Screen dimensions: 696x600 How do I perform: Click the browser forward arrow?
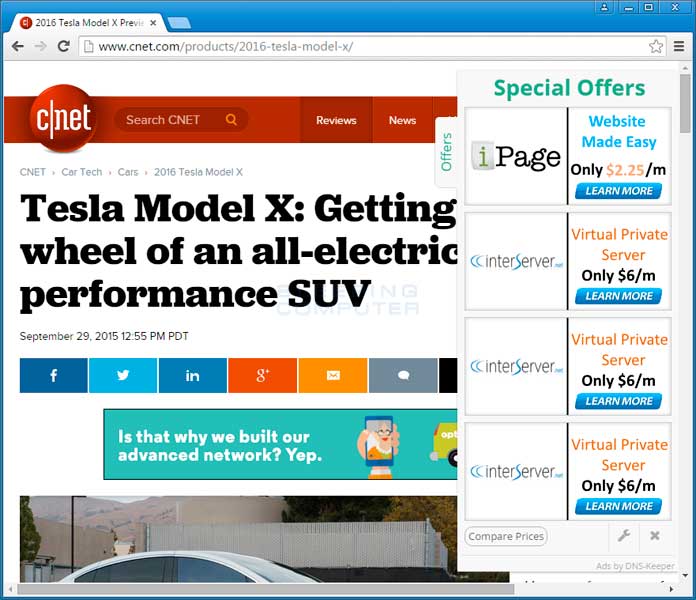[40, 46]
